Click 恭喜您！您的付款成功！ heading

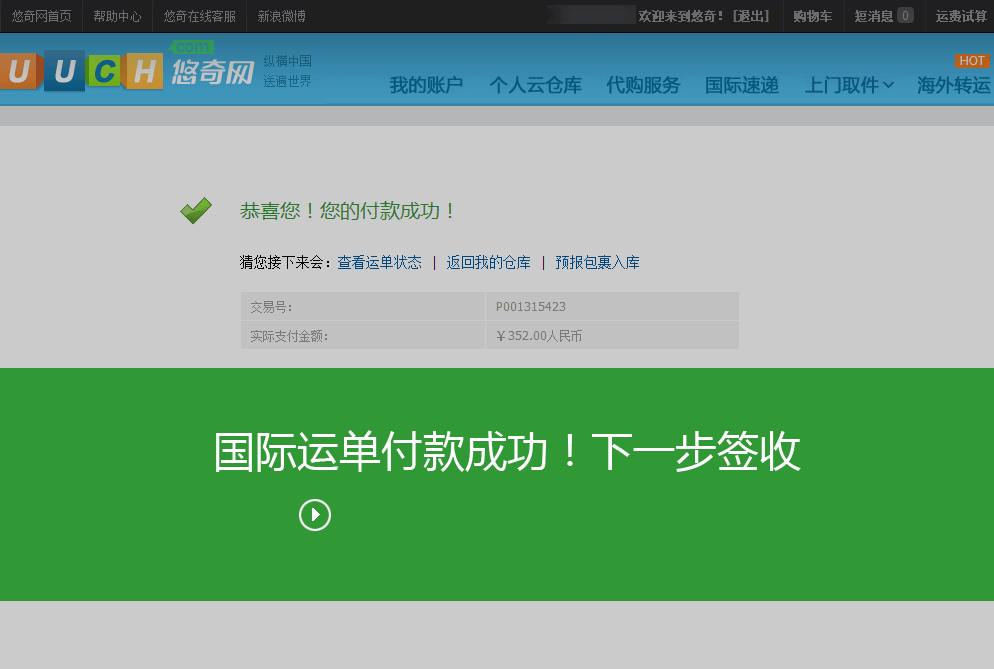[348, 211]
